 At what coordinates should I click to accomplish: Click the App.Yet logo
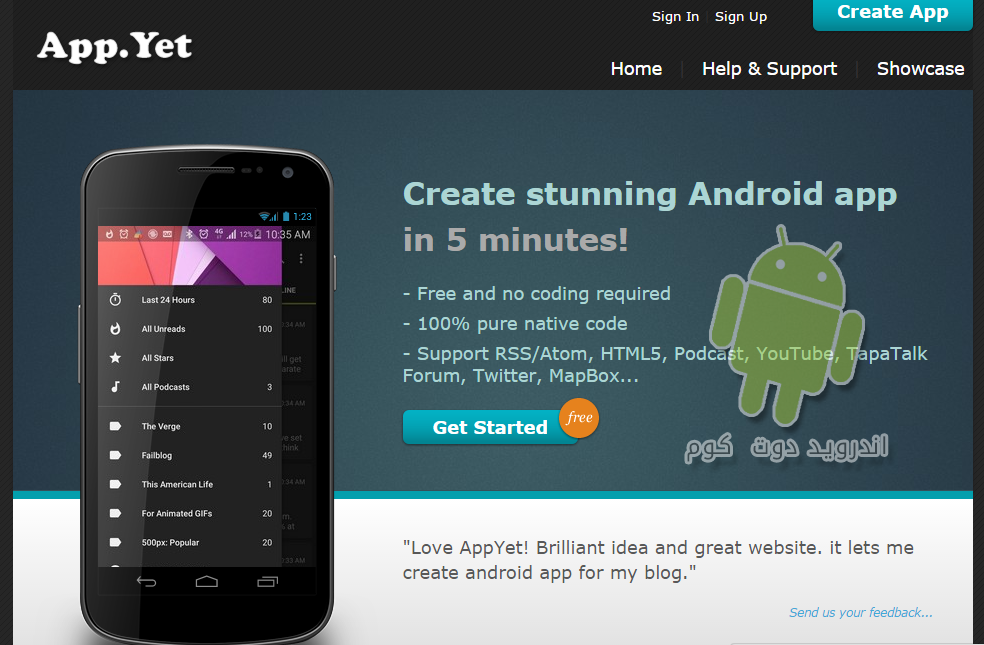pyautogui.click(x=114, y=46)
